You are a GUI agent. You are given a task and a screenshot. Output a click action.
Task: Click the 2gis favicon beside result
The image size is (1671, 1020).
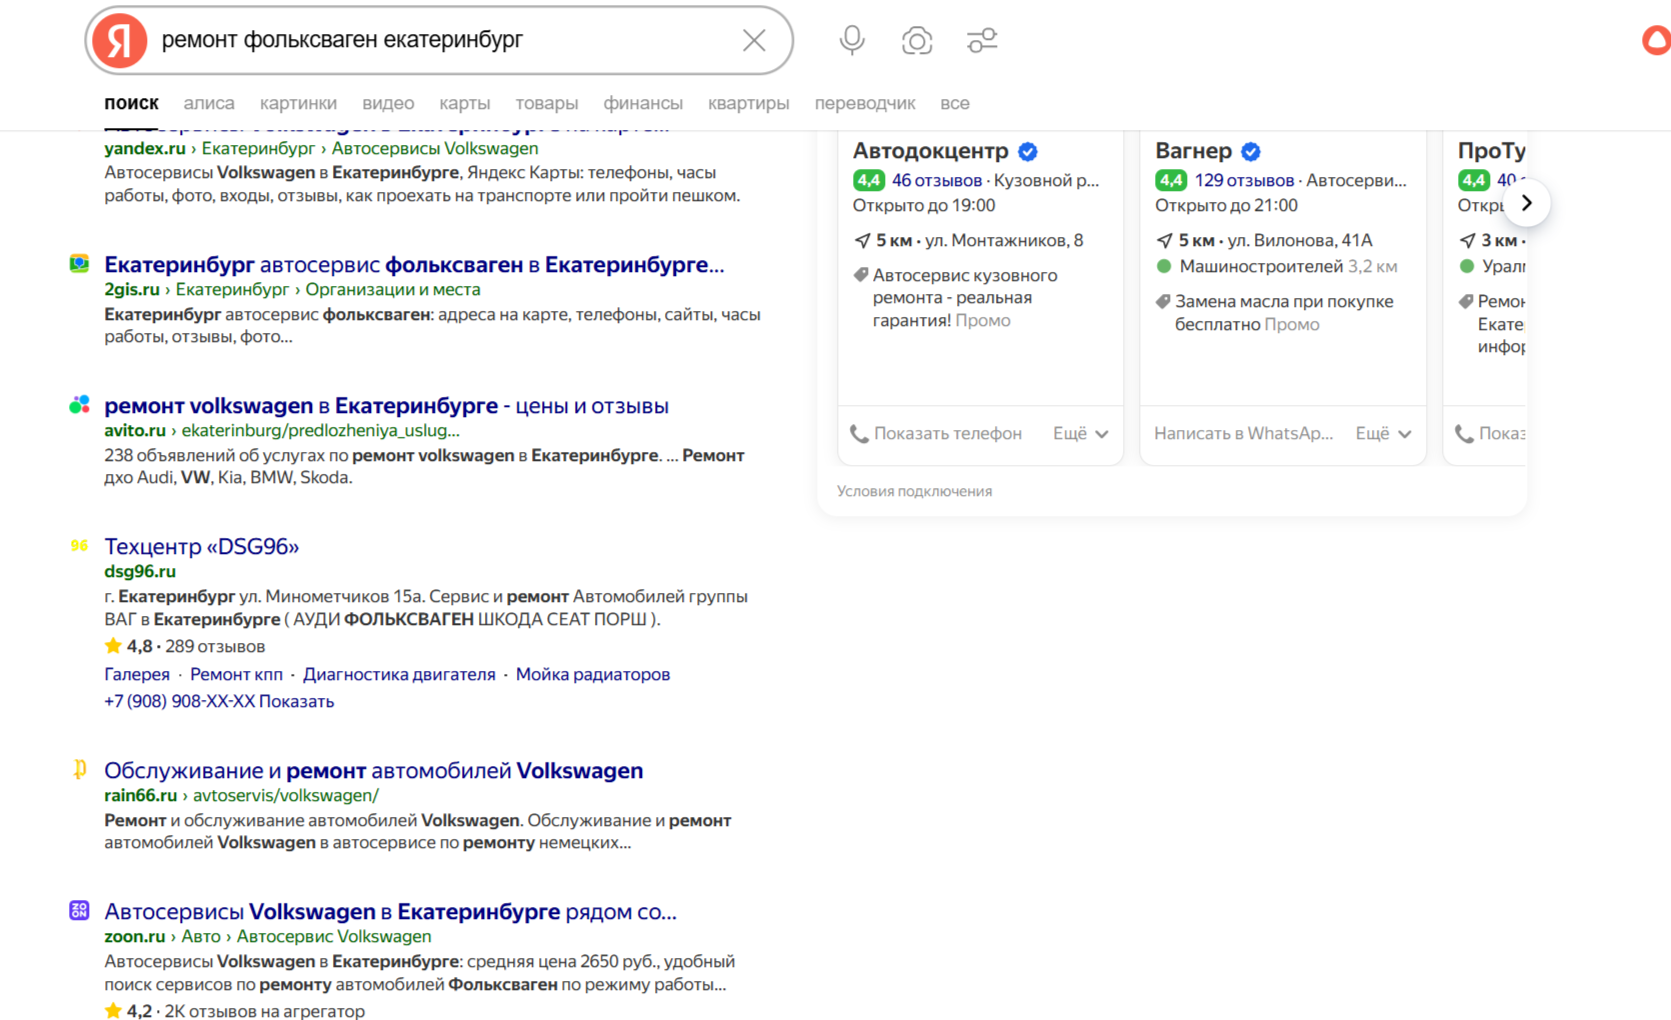click(79, 264)
